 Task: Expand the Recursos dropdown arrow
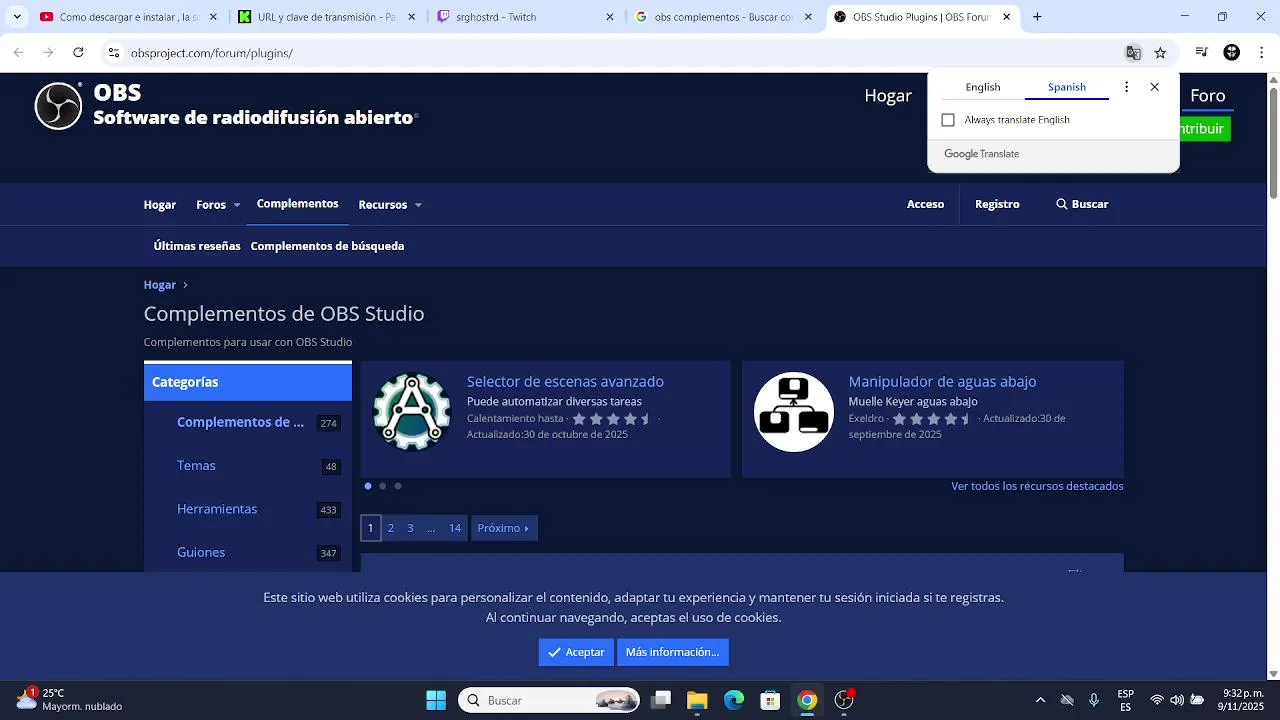tap(418, 205)
